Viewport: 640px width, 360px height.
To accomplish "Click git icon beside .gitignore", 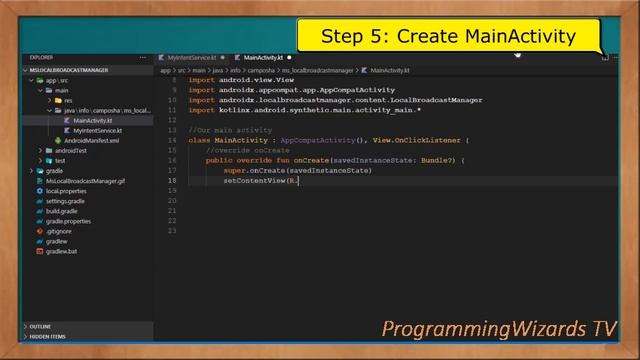I will pos(40,231).
